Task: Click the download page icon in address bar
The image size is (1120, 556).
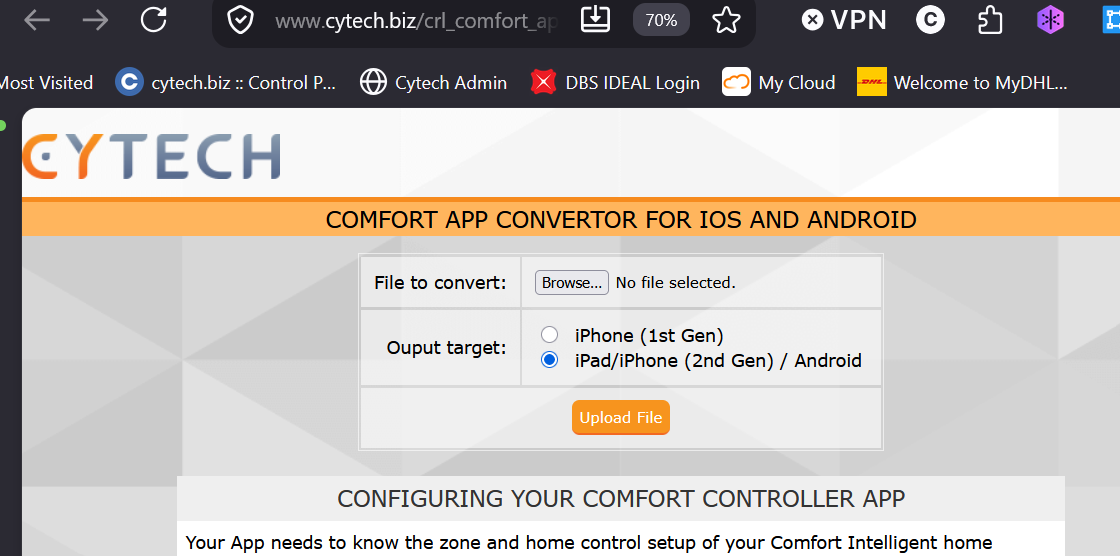Action: pyautogui.click(x=595, y=19)
